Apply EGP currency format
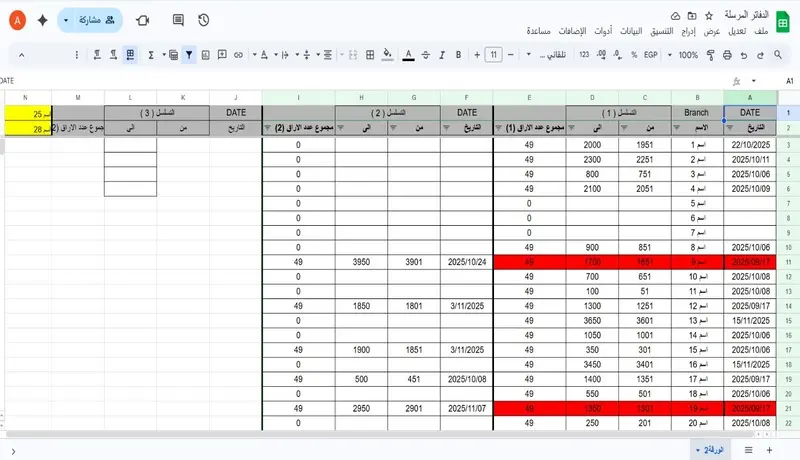Viewport: 800px width, 460px height. 651,55
